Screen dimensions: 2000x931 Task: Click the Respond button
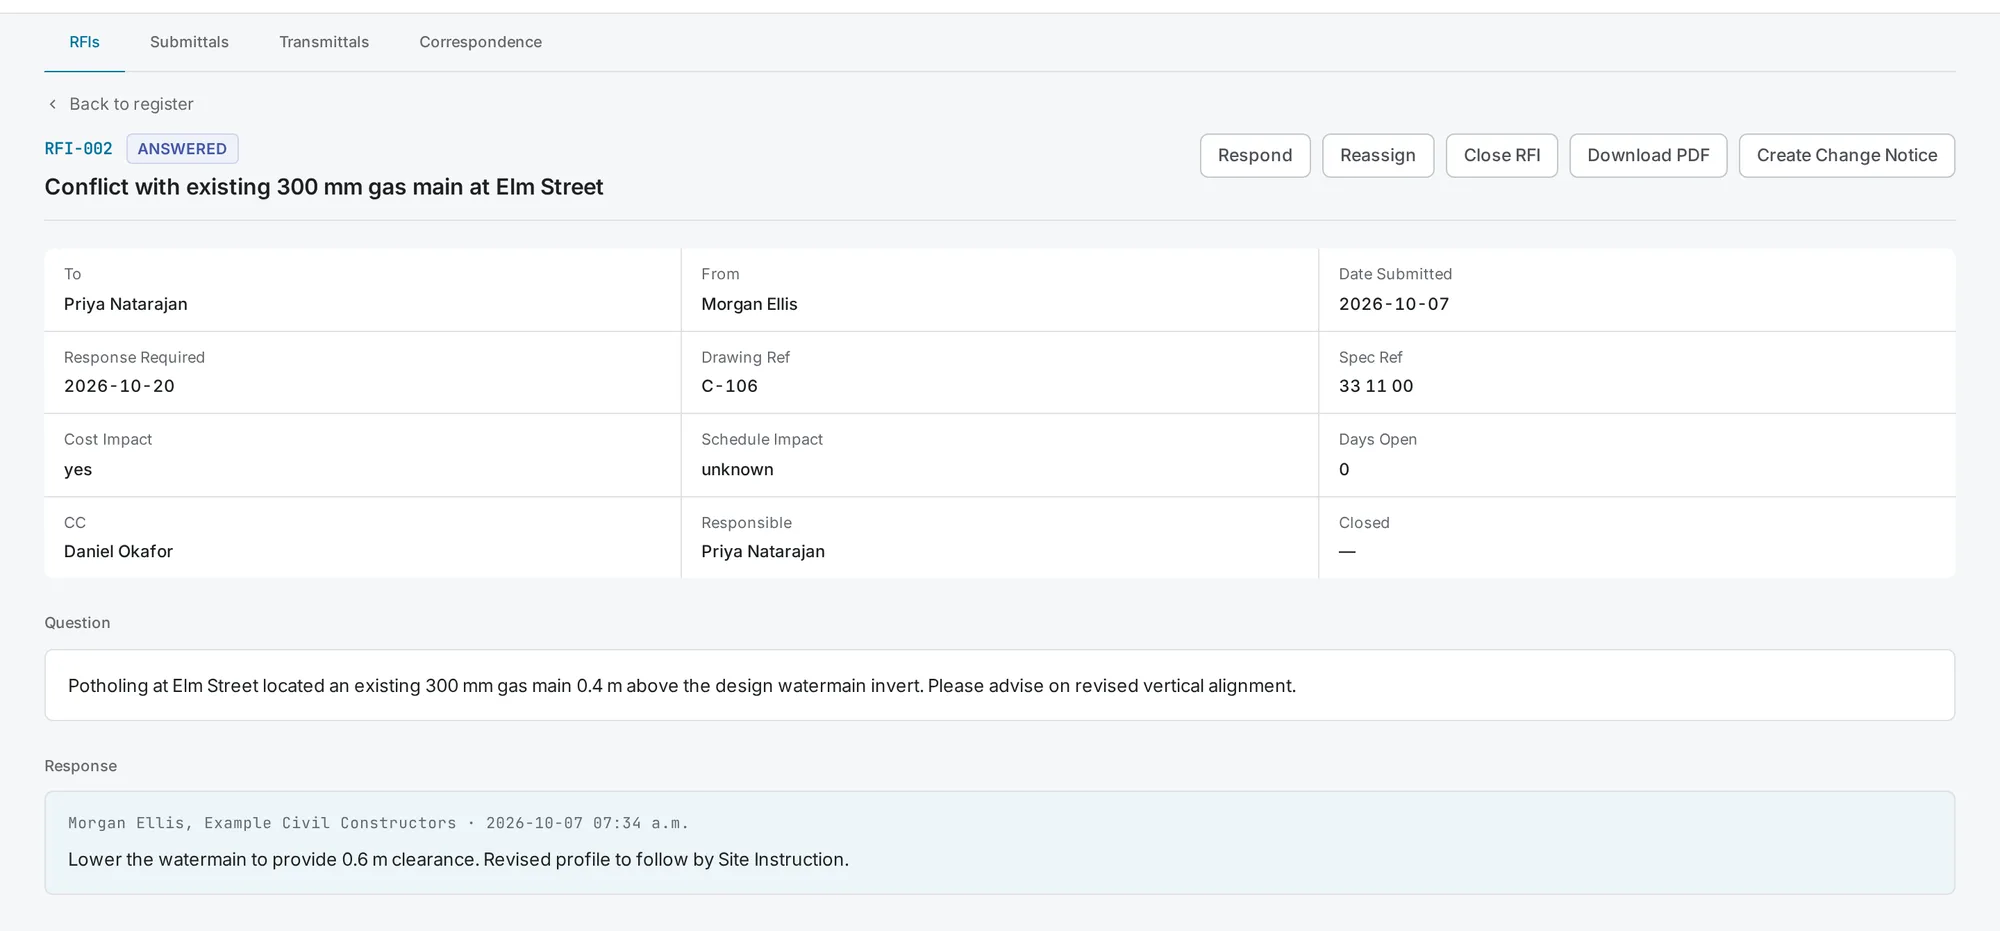pyautogui.click(x=1255, y=155)
